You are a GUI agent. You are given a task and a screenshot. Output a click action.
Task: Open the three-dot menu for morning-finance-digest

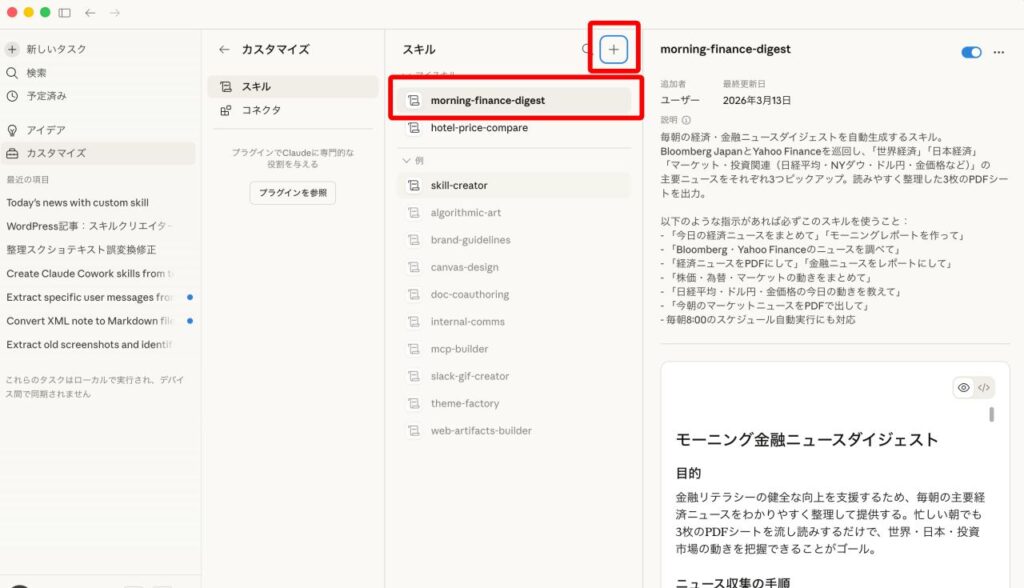998,52
